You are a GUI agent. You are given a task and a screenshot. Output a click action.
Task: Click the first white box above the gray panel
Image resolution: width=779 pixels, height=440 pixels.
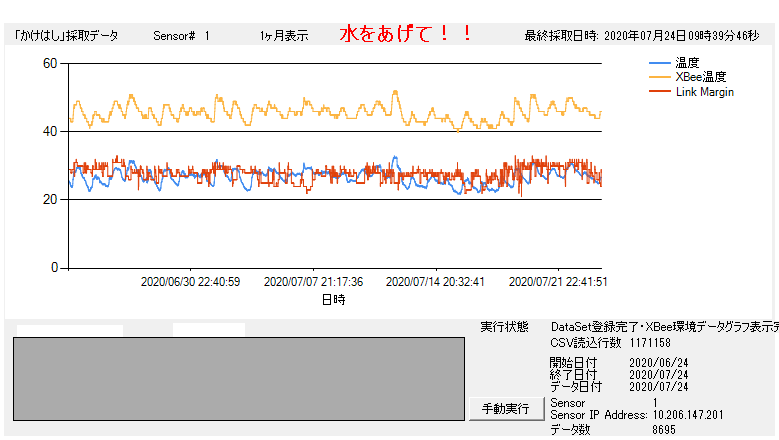[70, 329]
